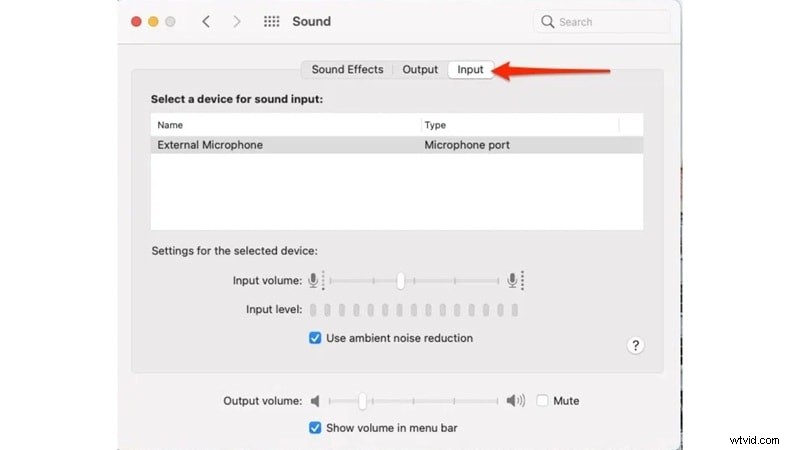The height and width of the screenshot is (450, 800).
Task: Sort devices by Name column header
Action: [285, 125]
